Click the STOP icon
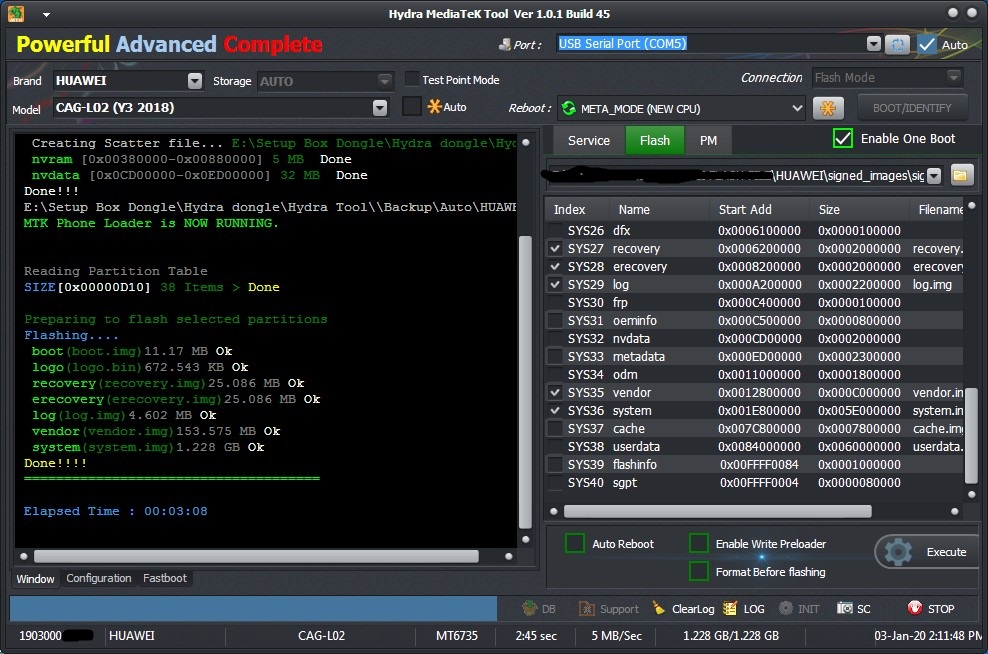Image resolution: width=988 pixels, height=654 pixels. 914,608
